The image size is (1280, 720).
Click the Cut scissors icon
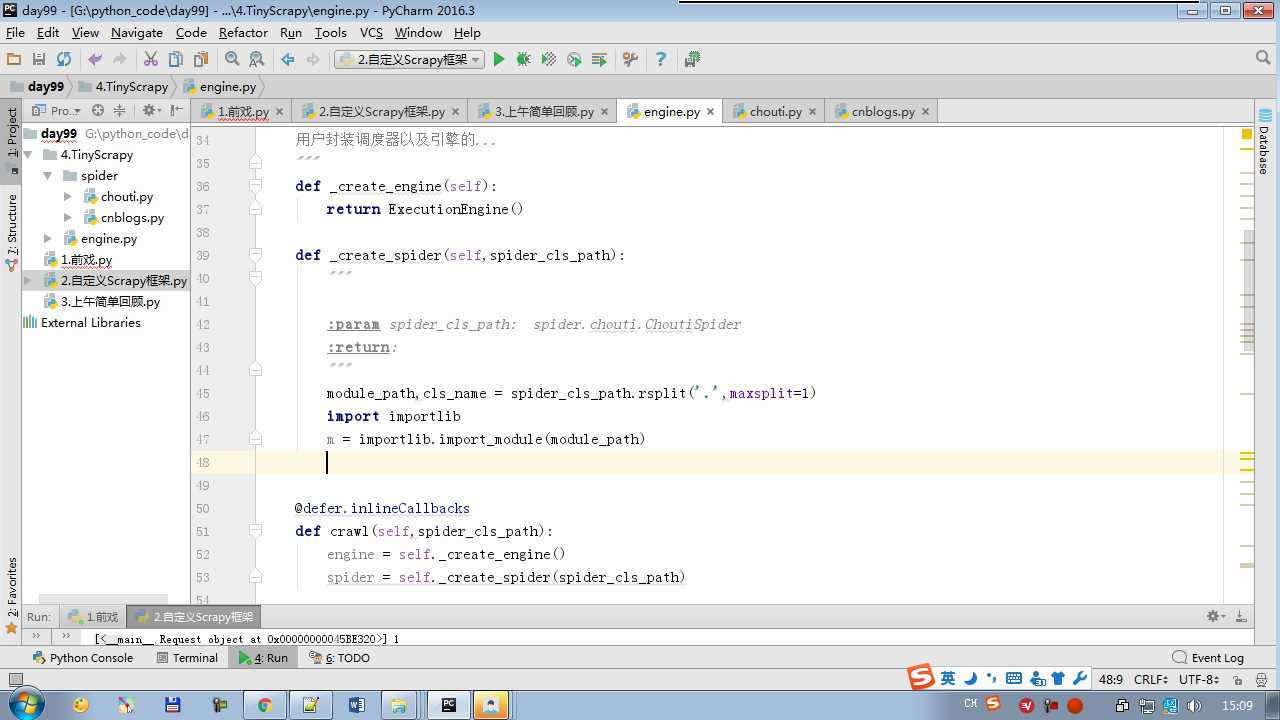[151, 60]
